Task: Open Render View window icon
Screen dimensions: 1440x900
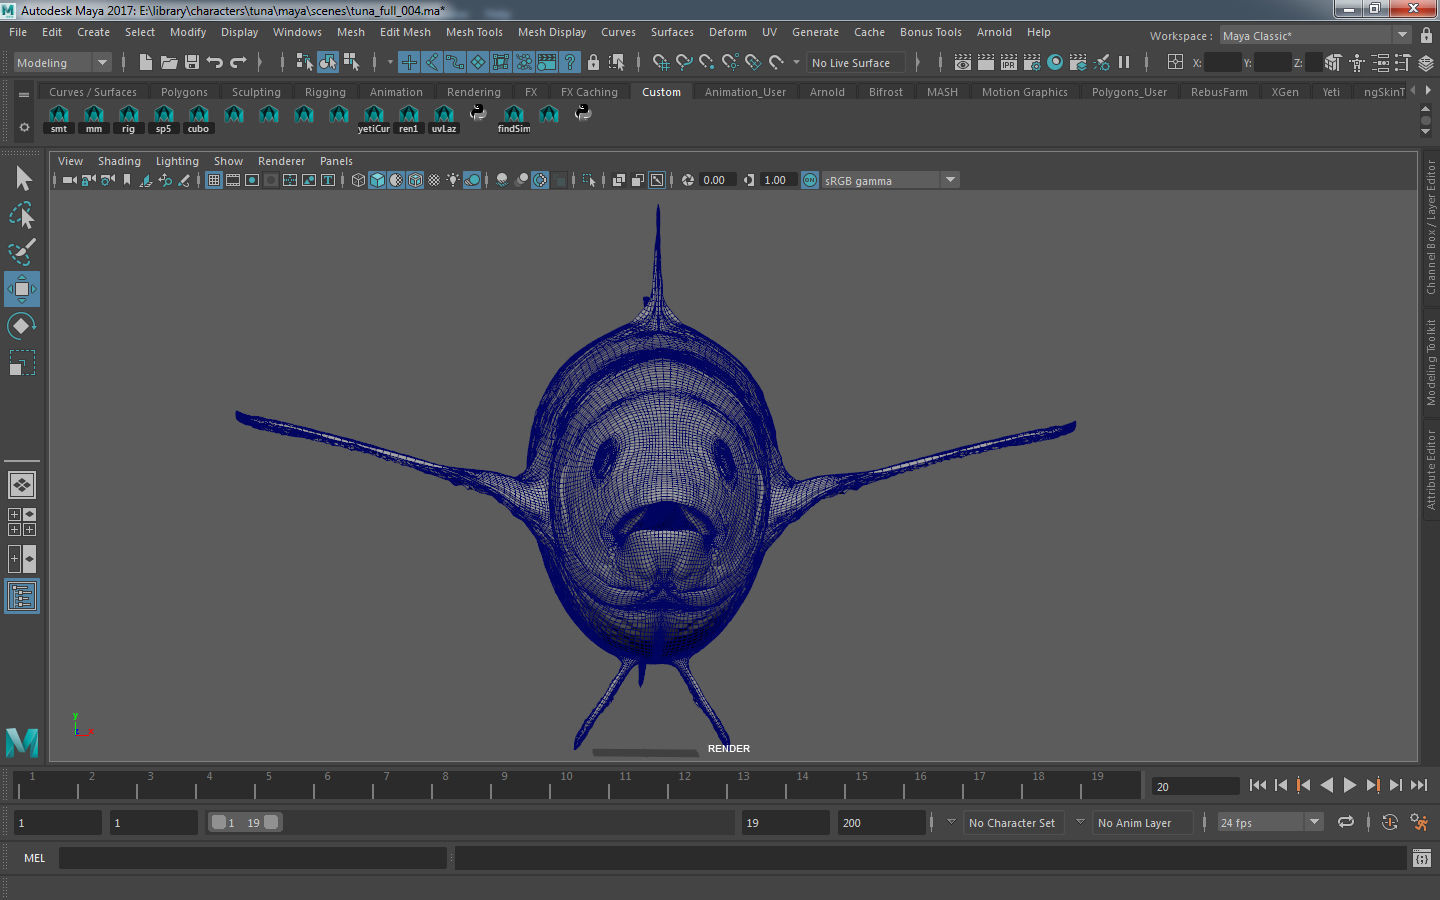Action: coord(962,63)
